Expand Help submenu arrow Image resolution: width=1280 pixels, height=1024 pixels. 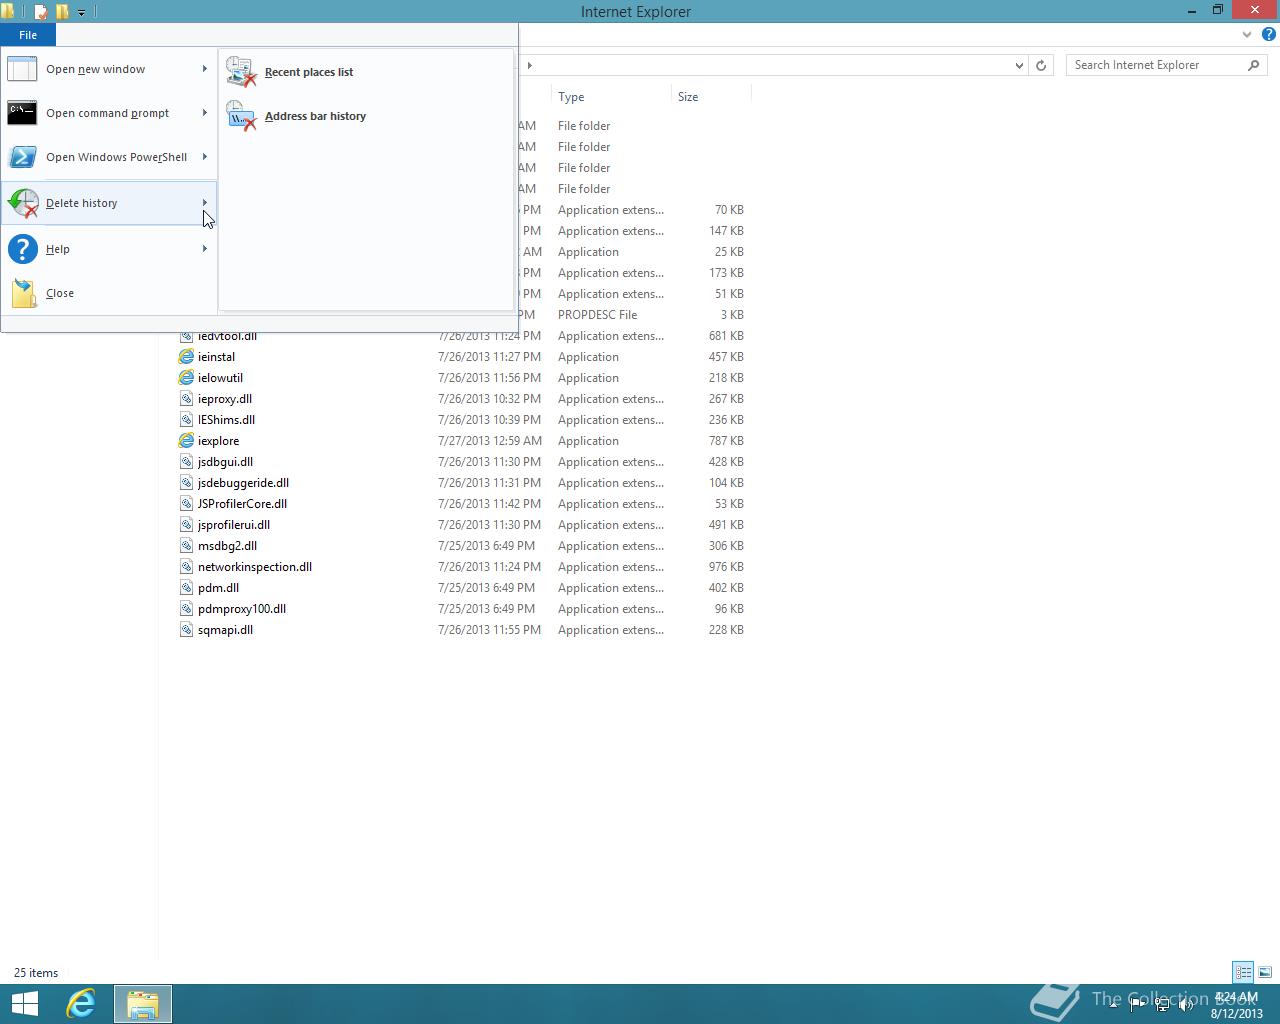click(x=205, y=249)
